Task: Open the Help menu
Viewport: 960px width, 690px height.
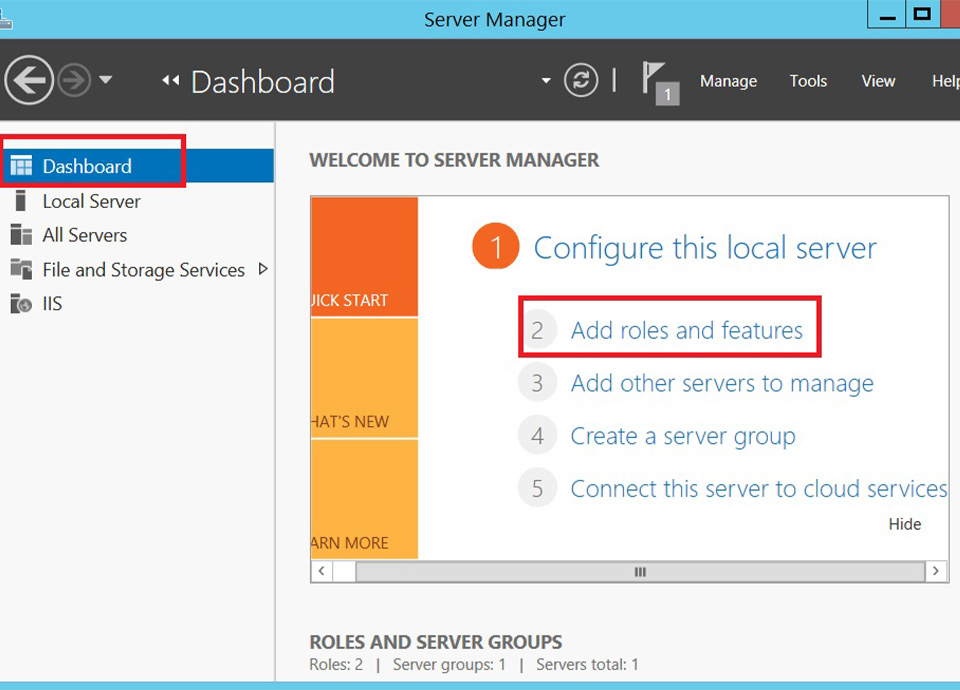Action: [x=945, y=81]
